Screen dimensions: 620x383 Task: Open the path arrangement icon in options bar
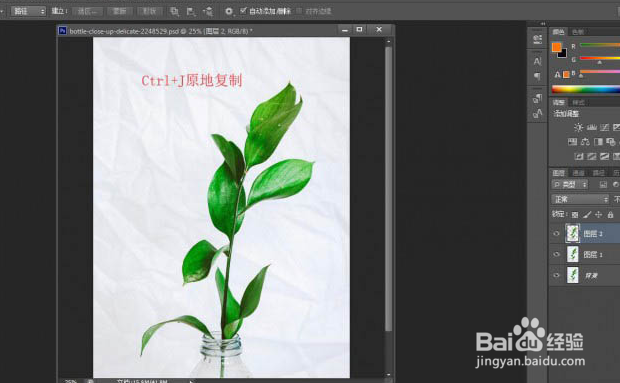click(208, 11)
